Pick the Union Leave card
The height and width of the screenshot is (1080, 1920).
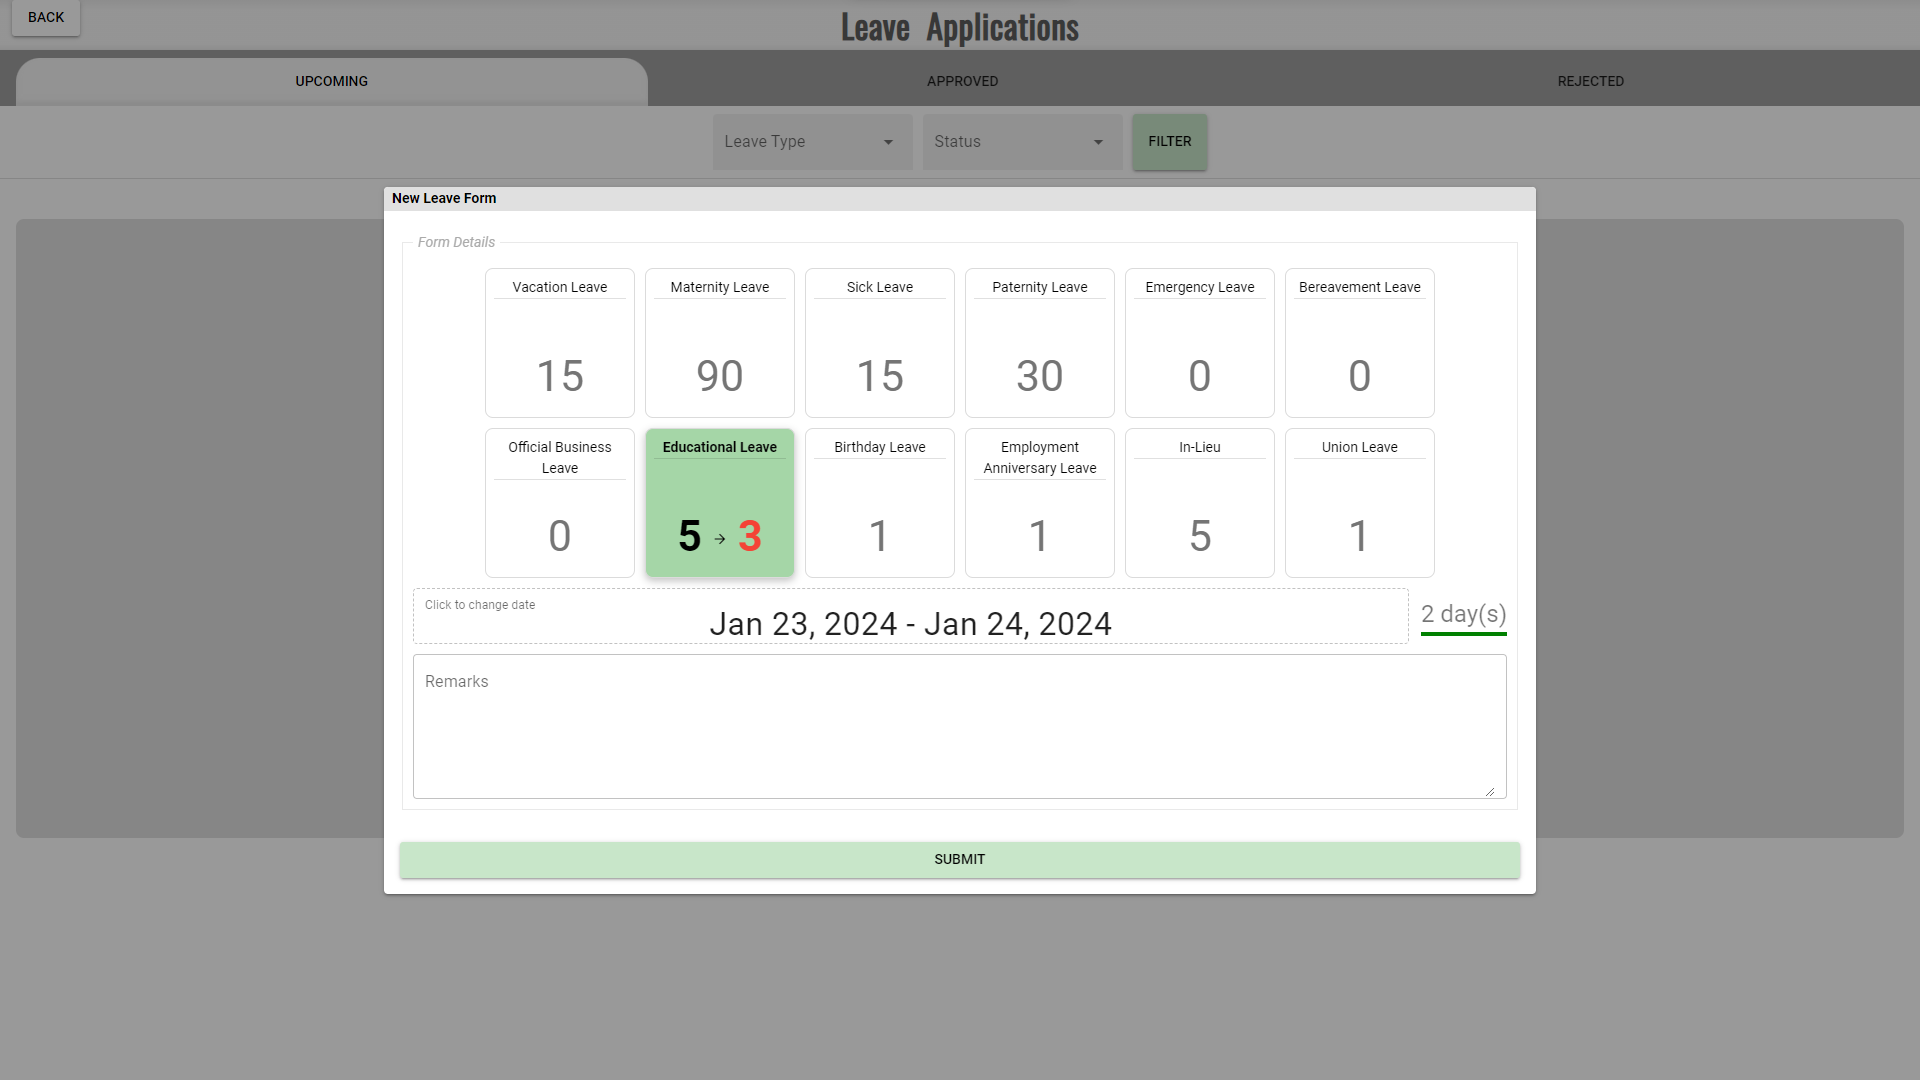coord(1359,503)
